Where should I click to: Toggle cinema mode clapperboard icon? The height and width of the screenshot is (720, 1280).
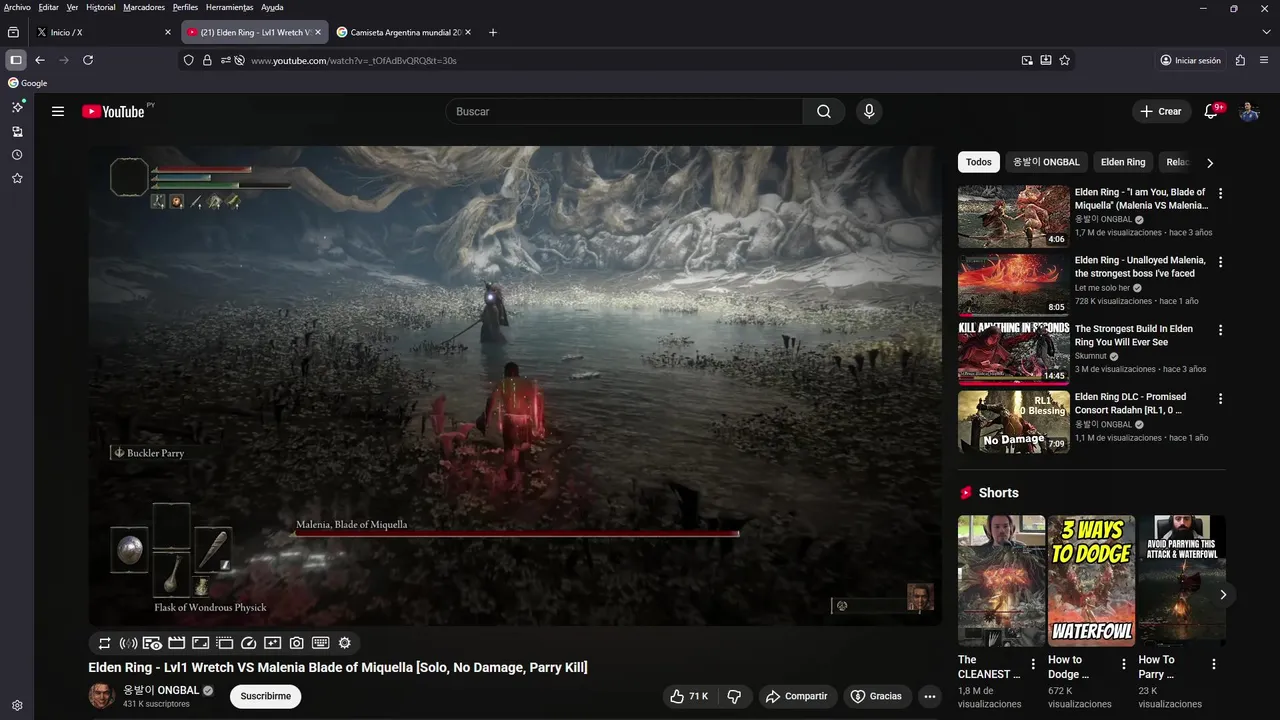pos(176,643)
